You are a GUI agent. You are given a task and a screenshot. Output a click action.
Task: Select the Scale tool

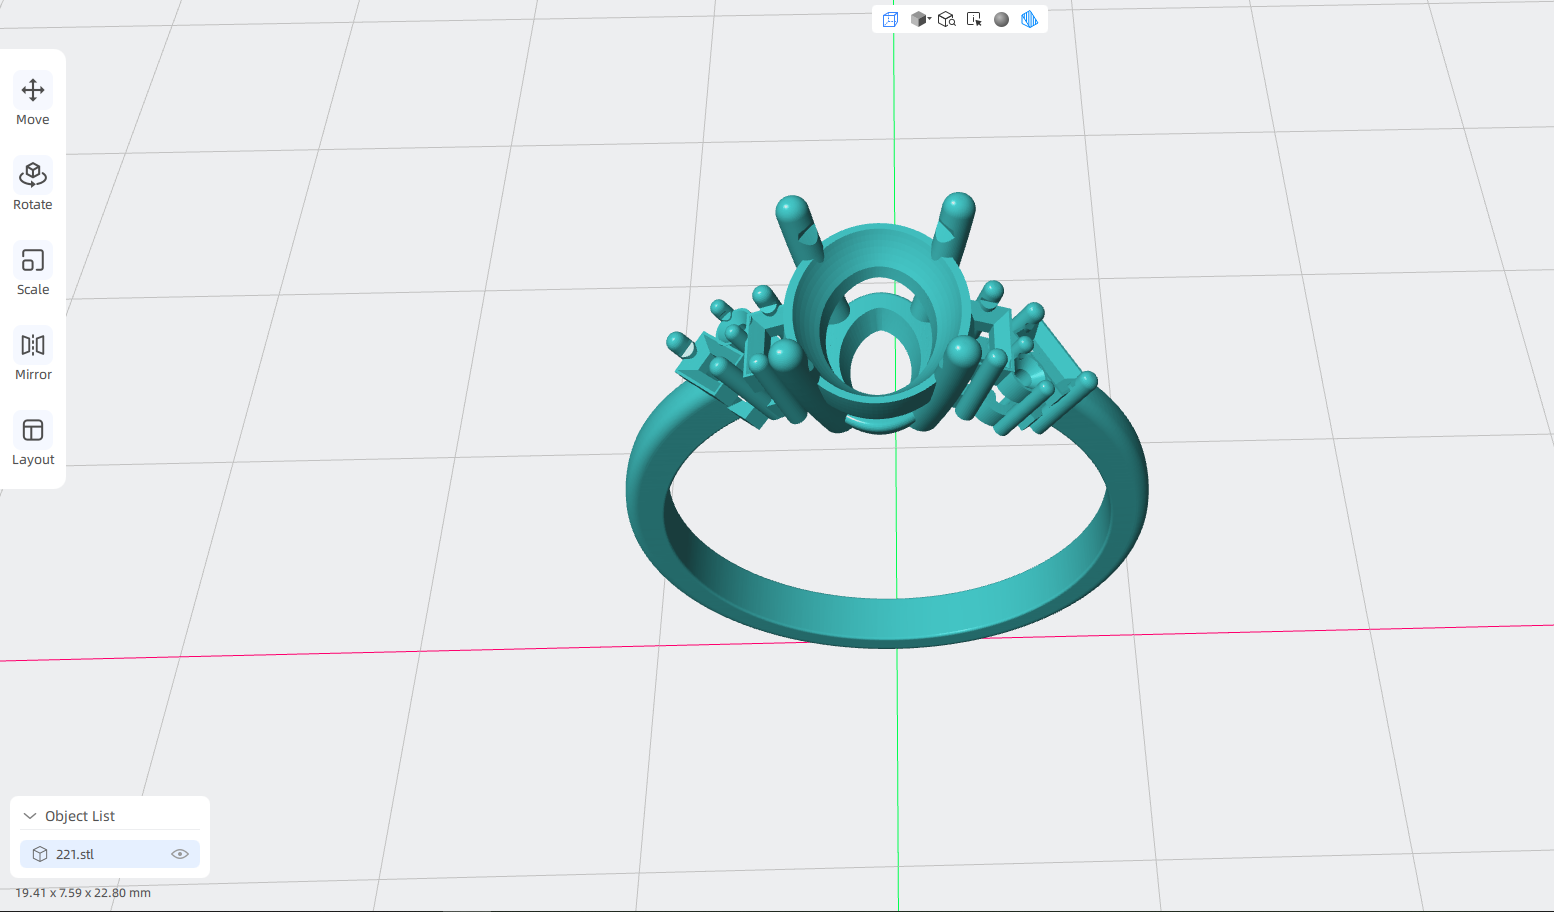(x=33, y=271)
